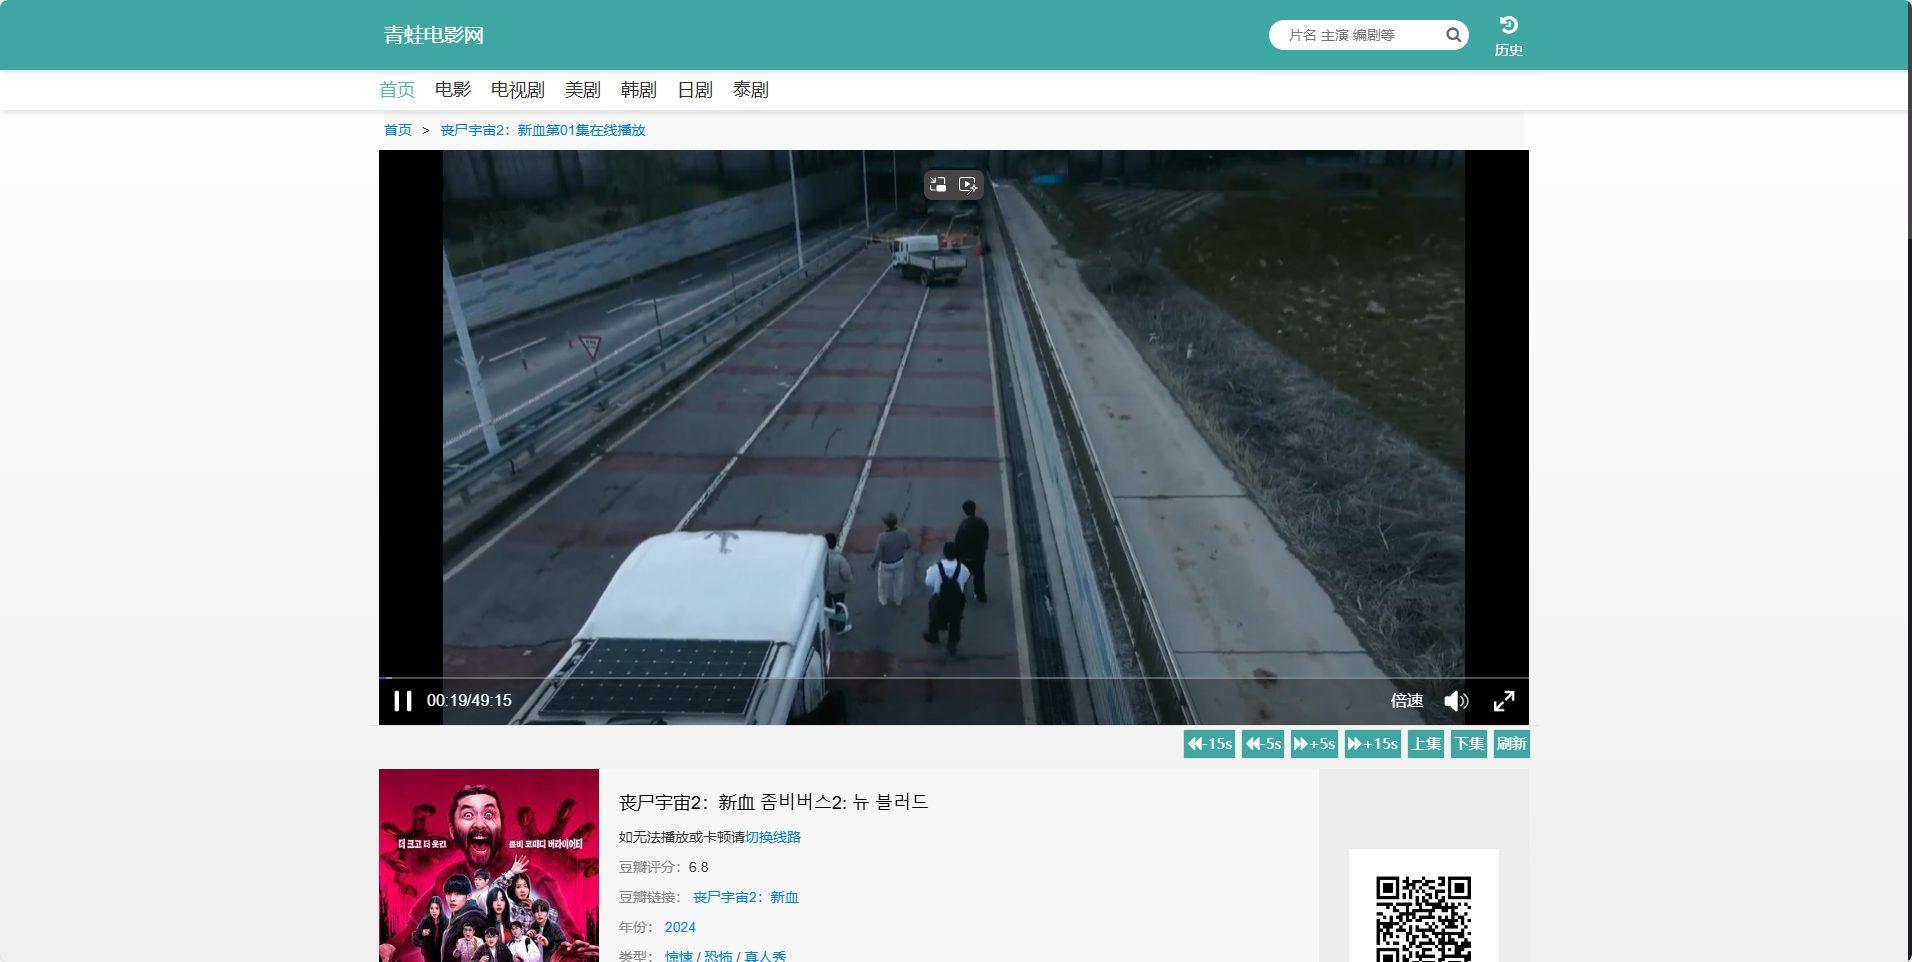Screen dimensions: 1912x962
Task: Click the video enhance overlay icon
Action: coord(968,184)
